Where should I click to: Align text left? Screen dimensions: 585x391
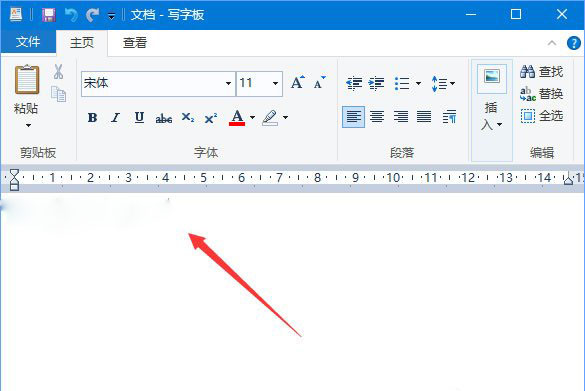(354, 117)
